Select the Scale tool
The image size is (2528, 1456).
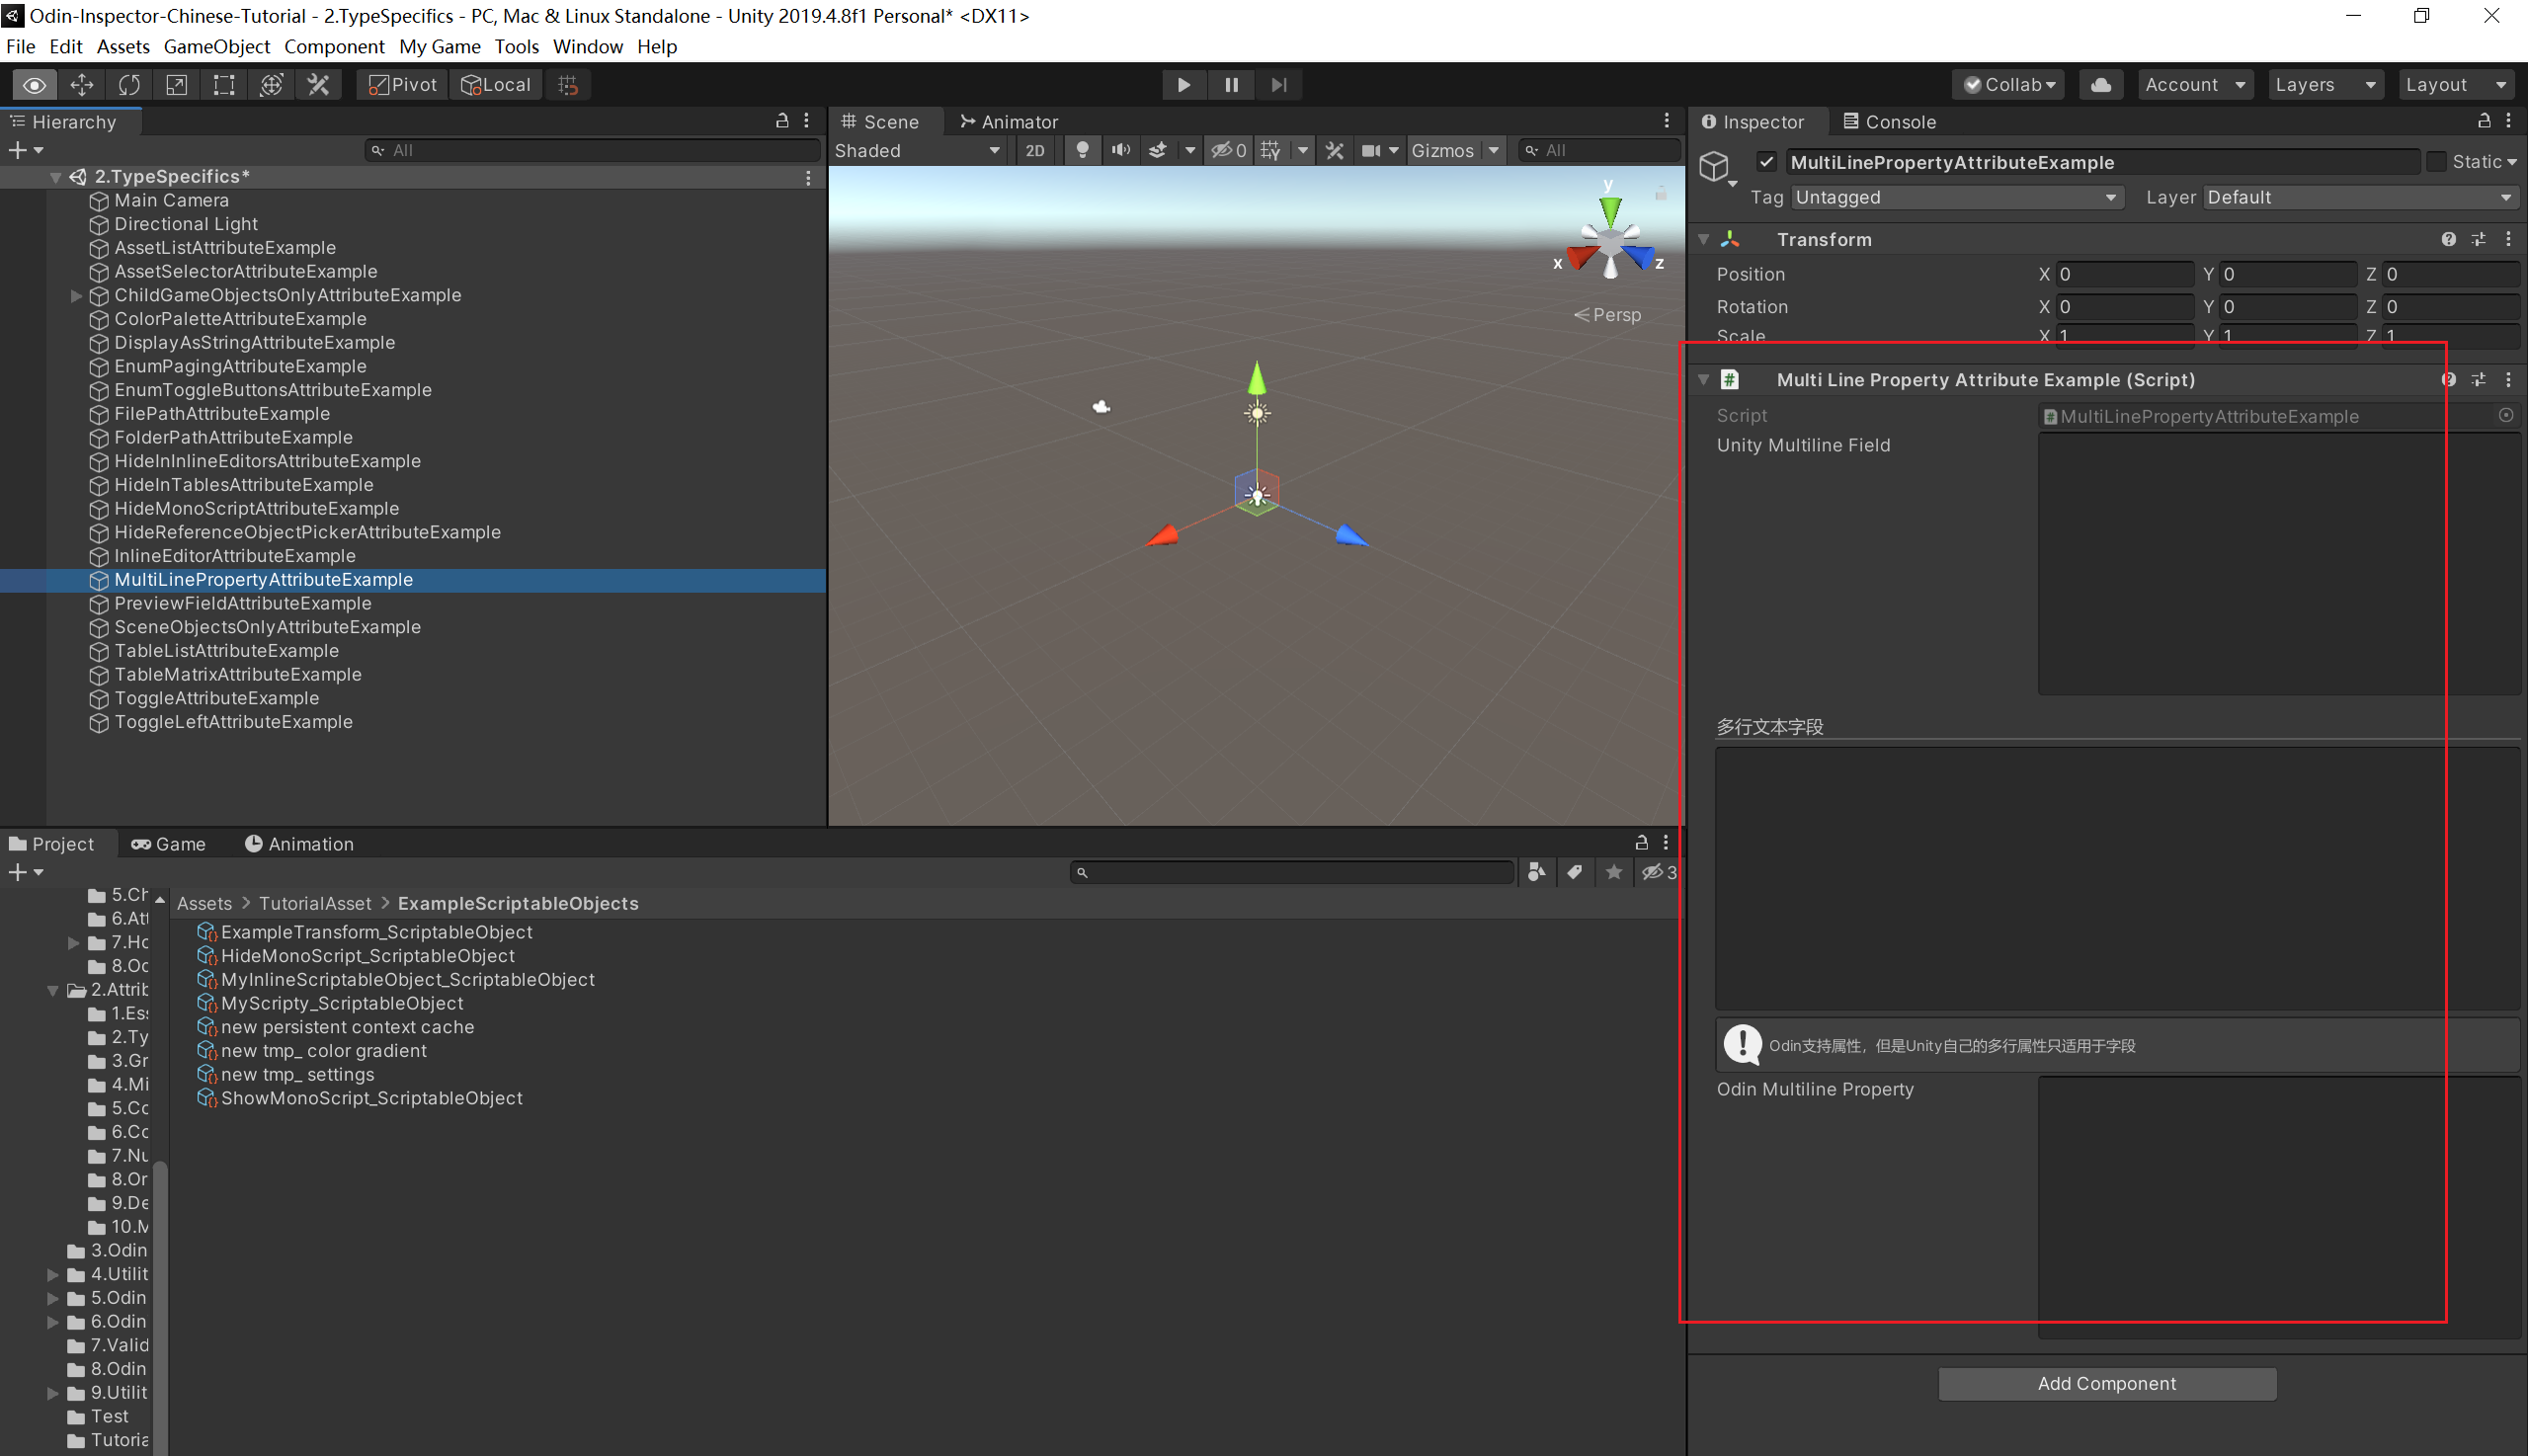click(x=176, y=85)
